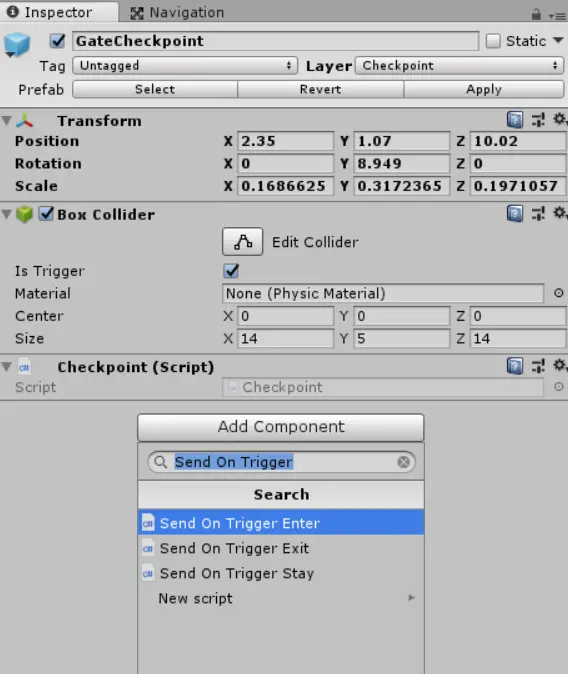
Task: Click the component search text field
Action: (x=281, y=462)
